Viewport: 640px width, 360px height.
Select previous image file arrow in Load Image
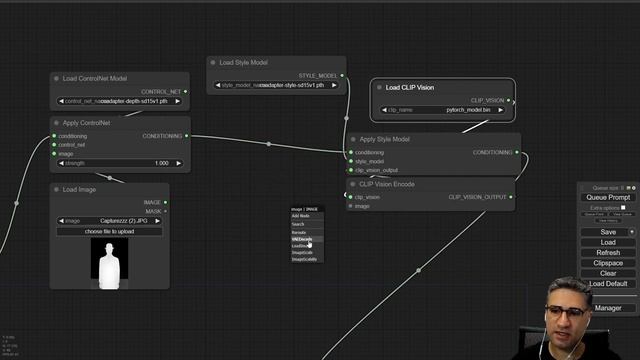coord(61,221)
